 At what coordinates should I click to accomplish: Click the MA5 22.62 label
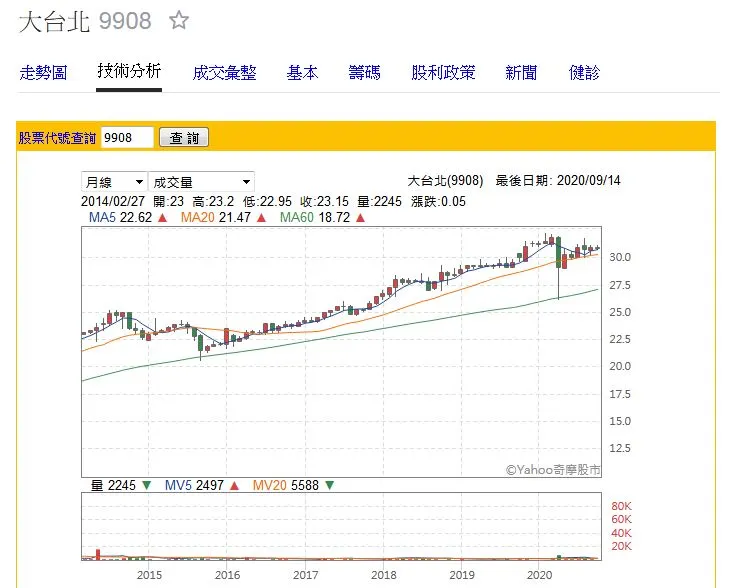point(120,218)
